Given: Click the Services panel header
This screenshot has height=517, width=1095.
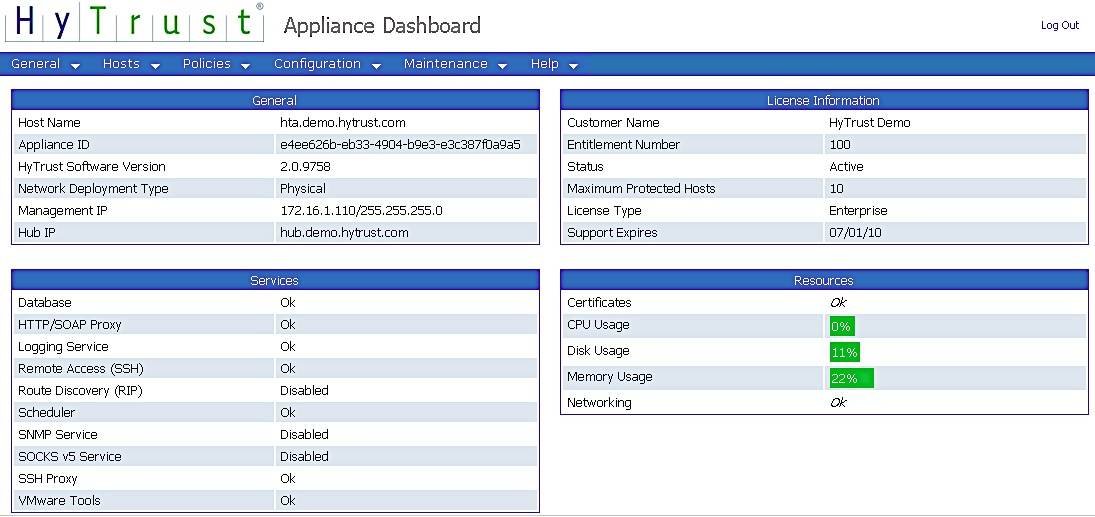Looking at the screenshot, I should click(x=275, y=280).
